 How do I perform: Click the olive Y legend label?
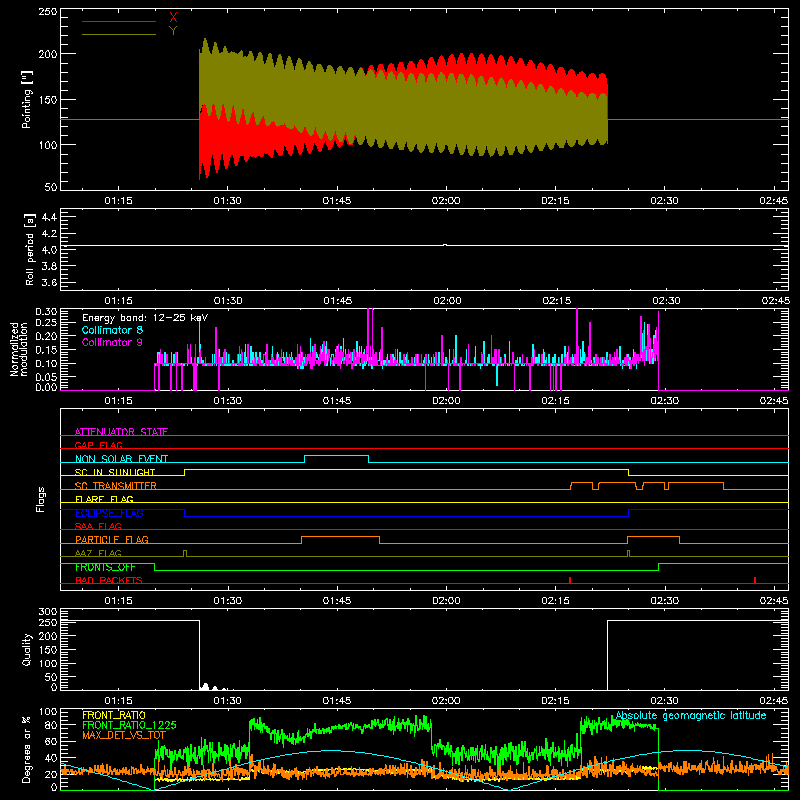coord(173,31)
